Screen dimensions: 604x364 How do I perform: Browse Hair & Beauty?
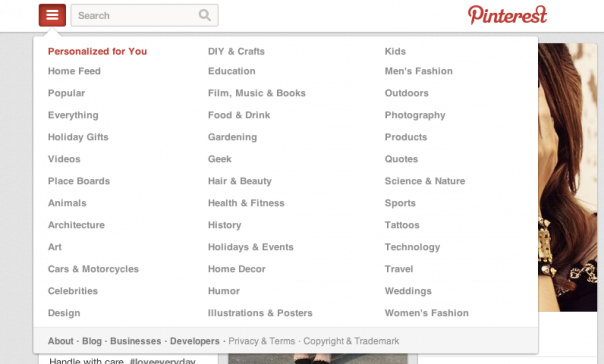click(240, 181)
